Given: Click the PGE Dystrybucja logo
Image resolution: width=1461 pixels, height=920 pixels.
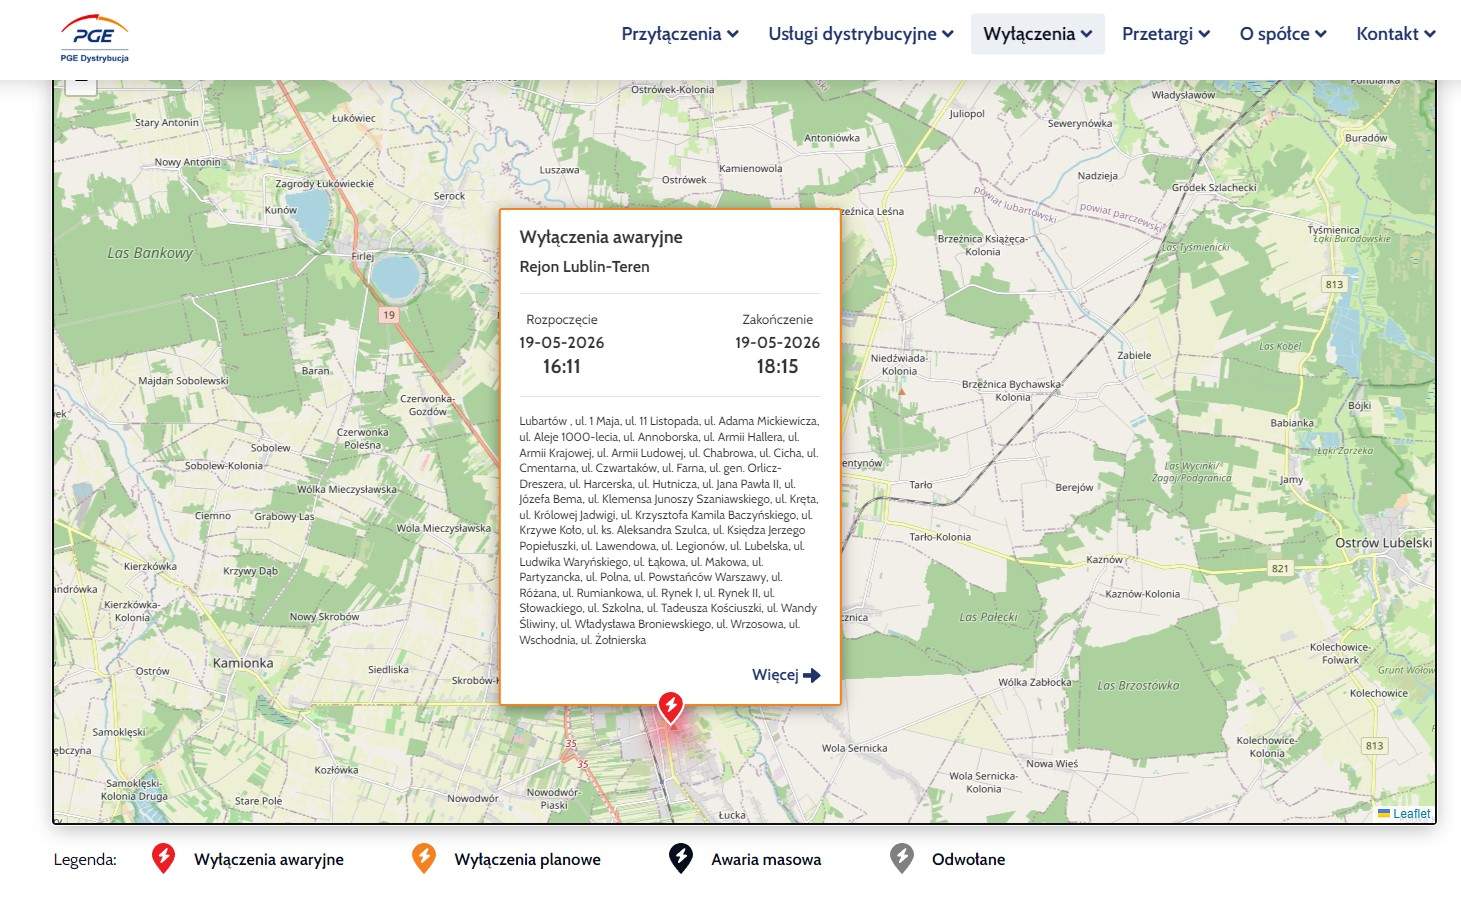Looking at the screenshot, I should 94,39.
